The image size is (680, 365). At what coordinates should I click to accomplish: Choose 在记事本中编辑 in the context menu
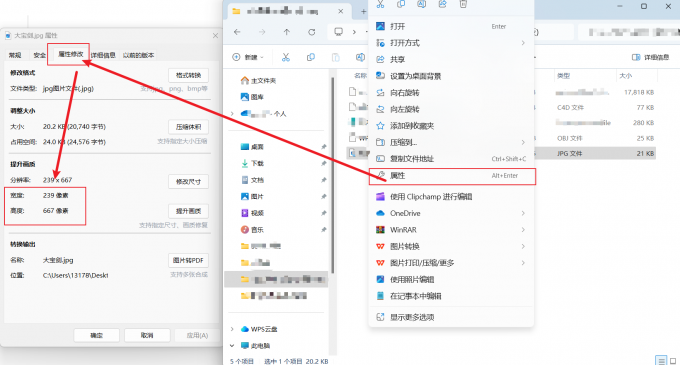[451, 296]
